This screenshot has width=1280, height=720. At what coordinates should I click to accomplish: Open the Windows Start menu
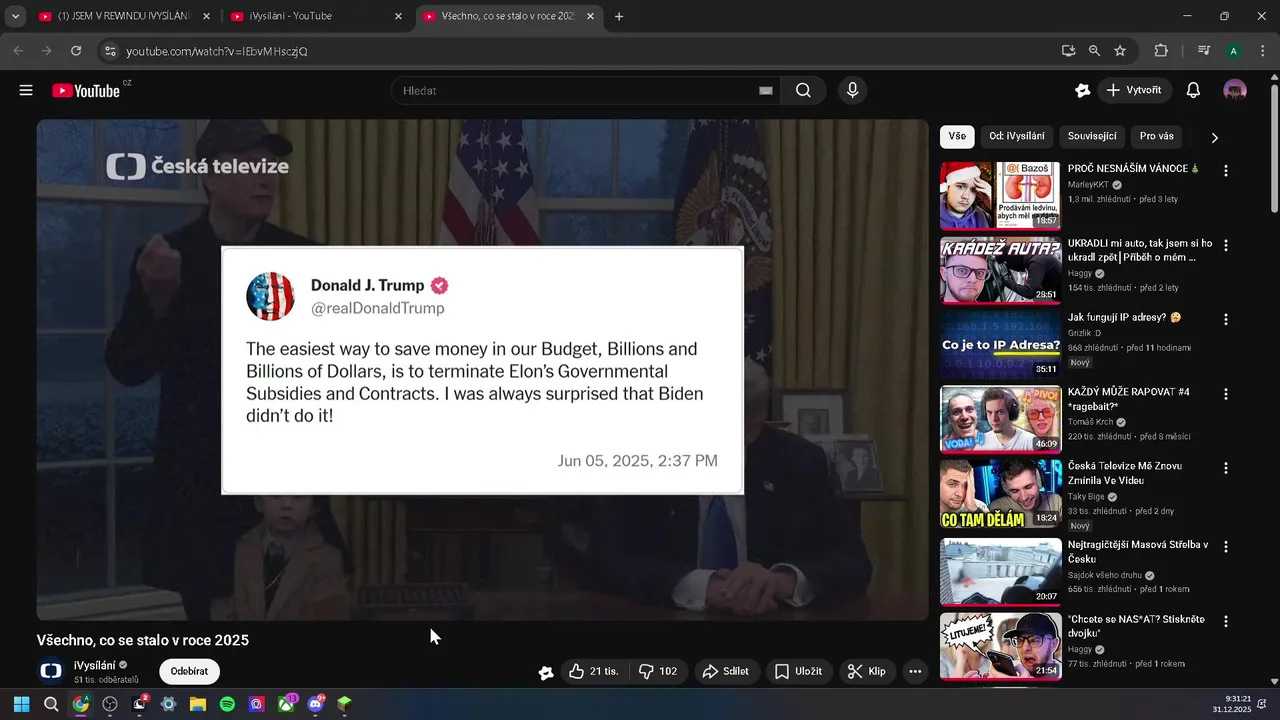pyautogui.click(x=21, y=704)
